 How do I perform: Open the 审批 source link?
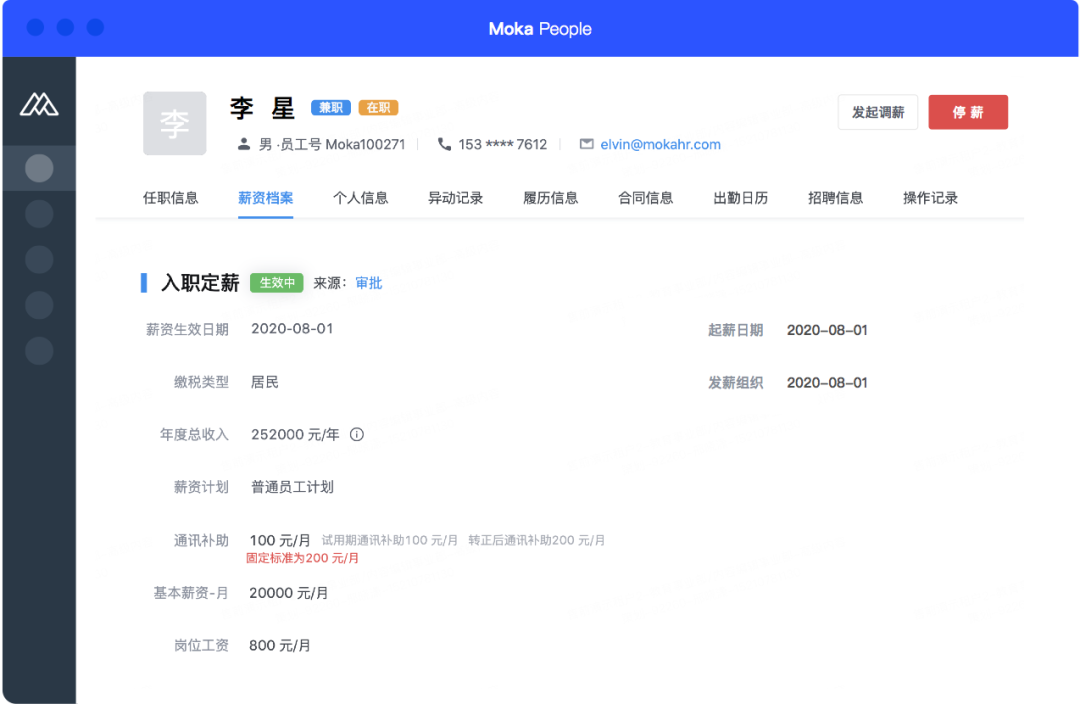pos(369,283)
